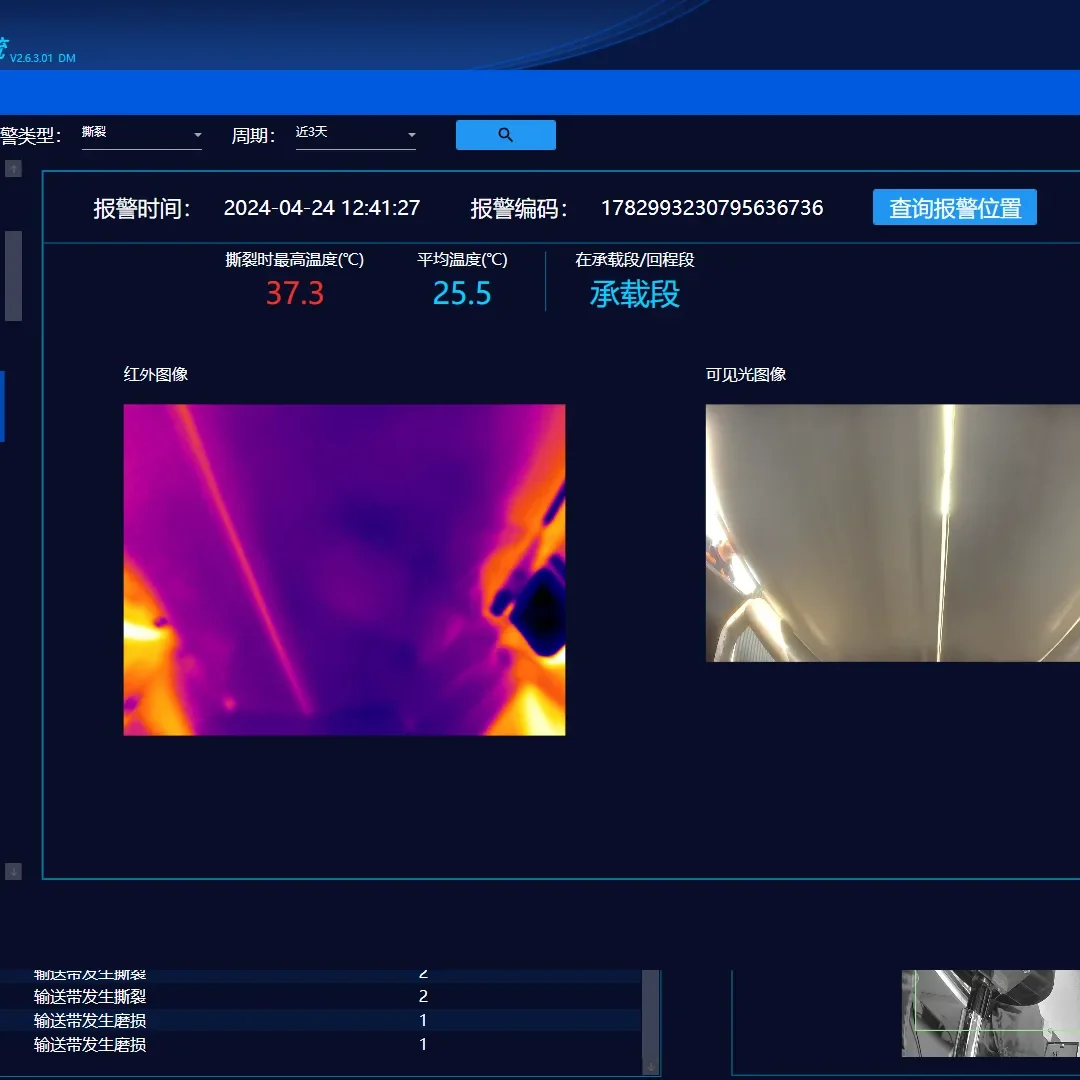The height and width of the screenshot is (1080, 1080).
Task: Click the magnifier search button
Action: (506, 135)
